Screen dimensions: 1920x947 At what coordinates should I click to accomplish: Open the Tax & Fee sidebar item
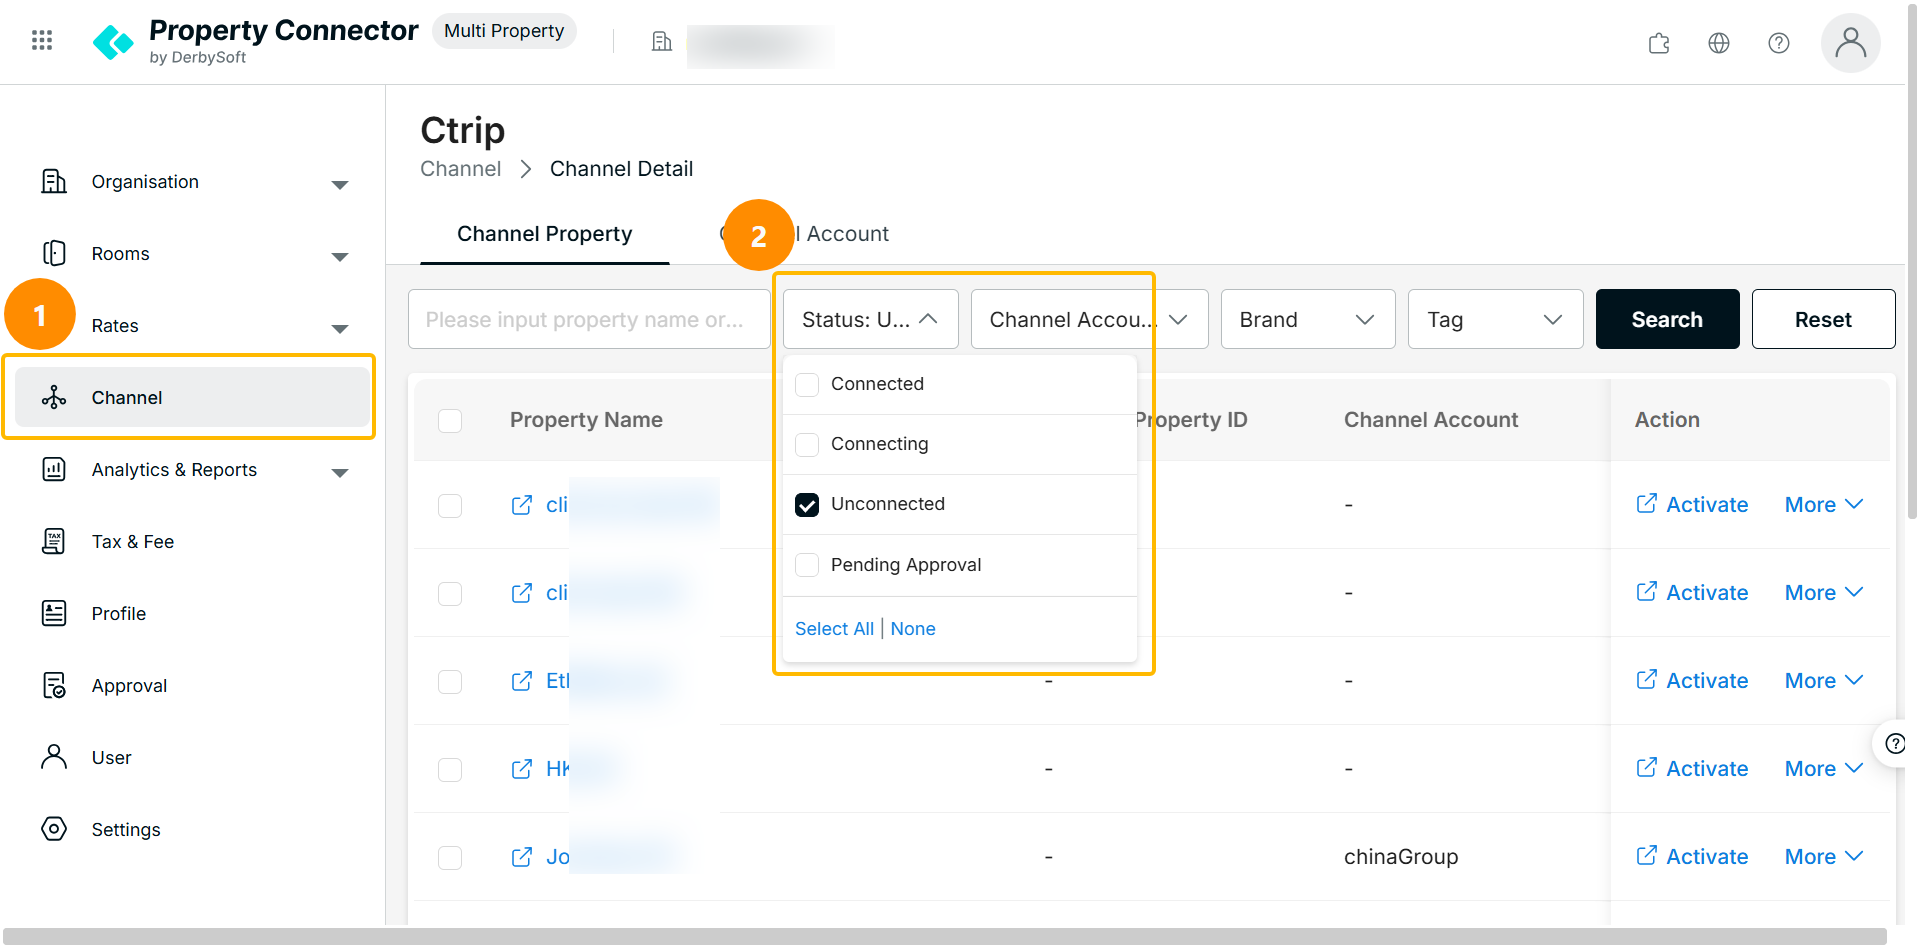192,542
